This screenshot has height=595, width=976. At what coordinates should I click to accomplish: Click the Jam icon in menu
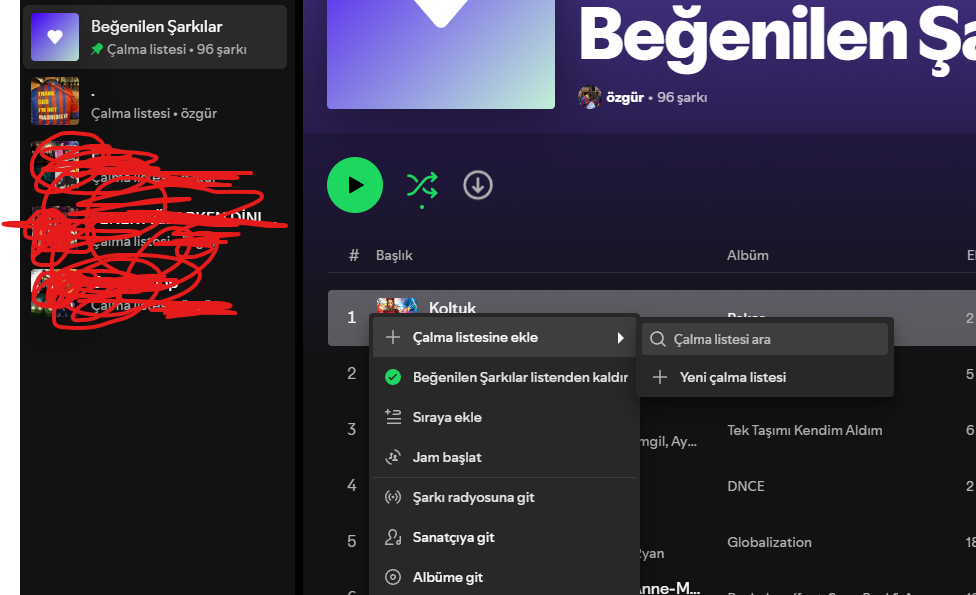pos(393,457)
